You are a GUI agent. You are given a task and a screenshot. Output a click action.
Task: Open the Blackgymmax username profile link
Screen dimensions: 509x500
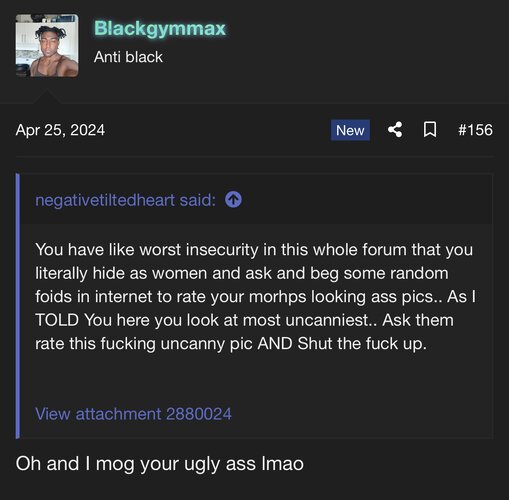[x=160, y=28]
